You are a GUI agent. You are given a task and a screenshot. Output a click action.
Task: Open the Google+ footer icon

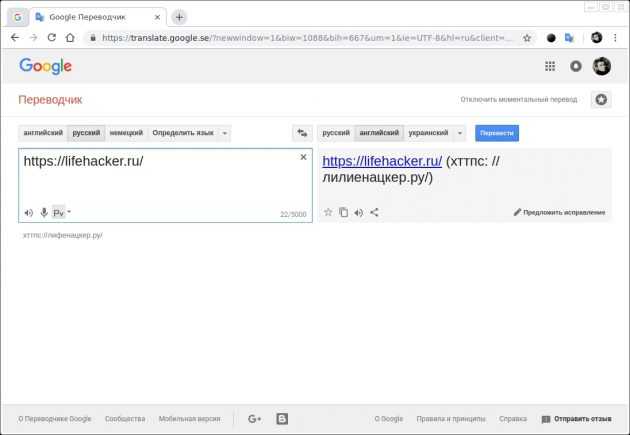pos(254,419)
